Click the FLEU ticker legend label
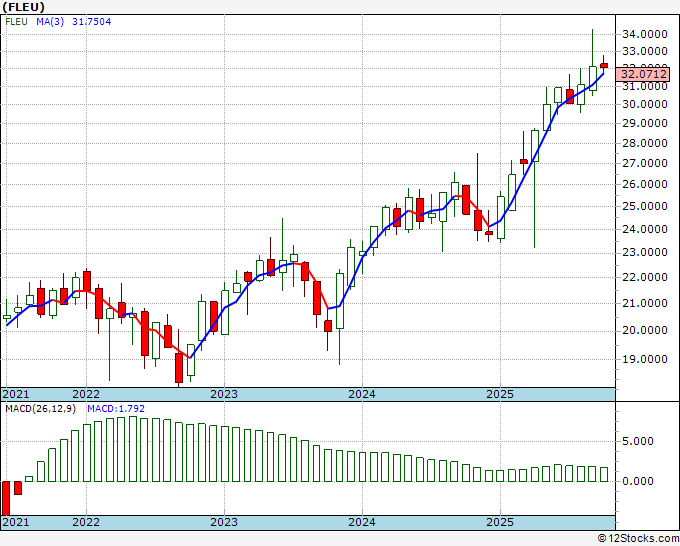This screenshot has height=546, width=680. click(x=16, y=22)
